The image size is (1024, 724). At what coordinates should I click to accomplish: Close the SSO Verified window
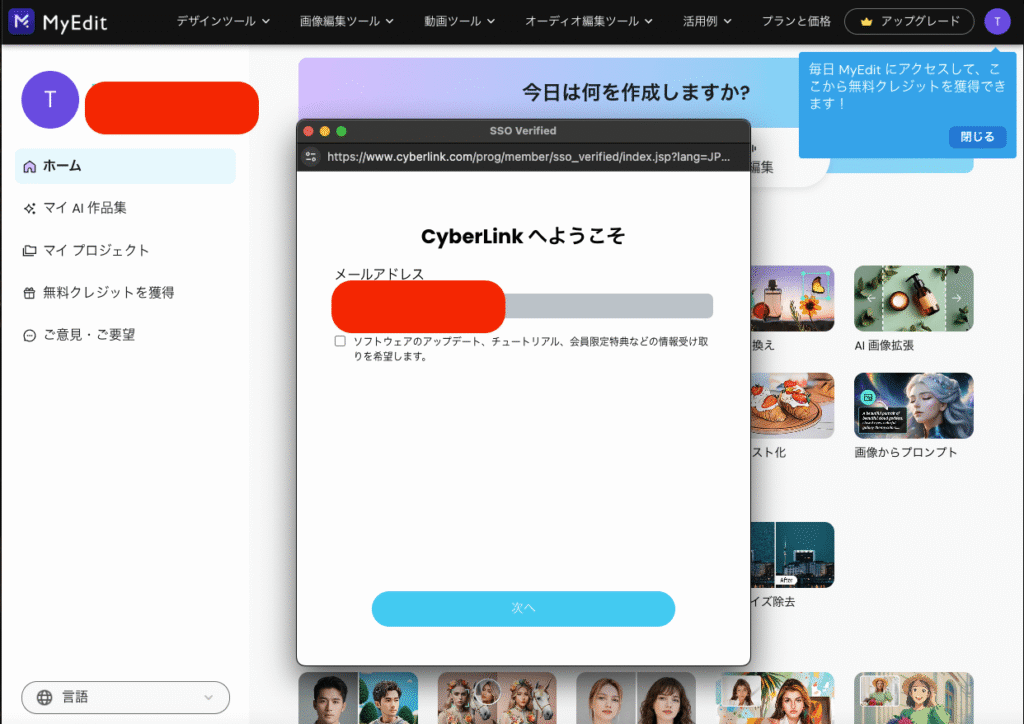pyautogui.click(x=308, y=131)
